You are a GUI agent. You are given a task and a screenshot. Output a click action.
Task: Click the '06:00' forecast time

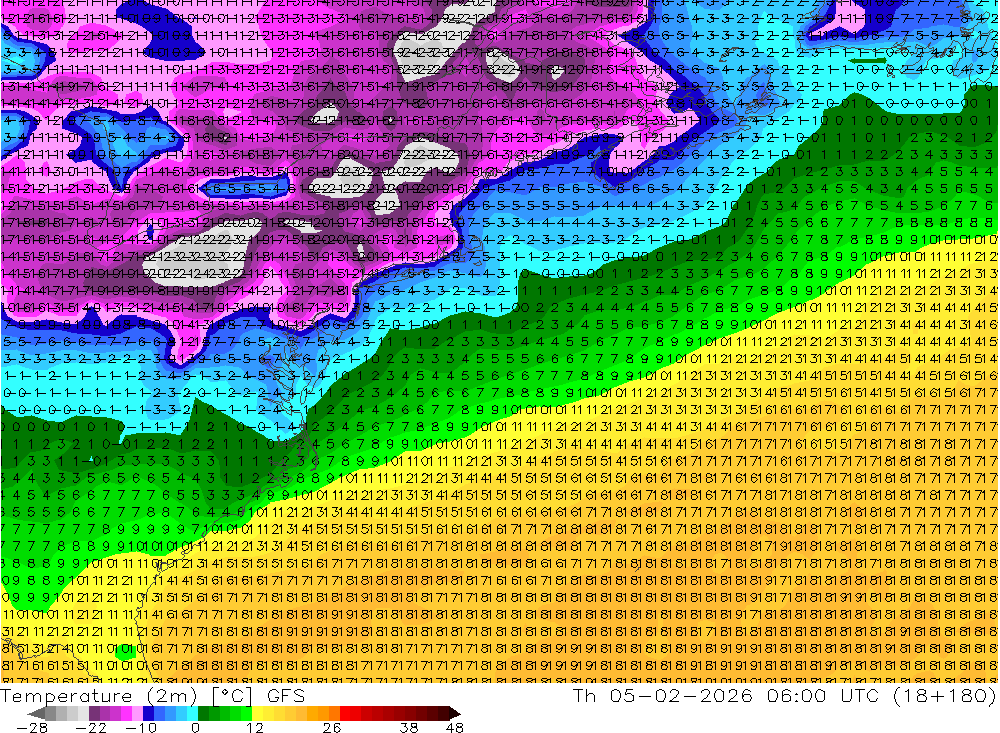pyautogui.click(x=797, y=696)
